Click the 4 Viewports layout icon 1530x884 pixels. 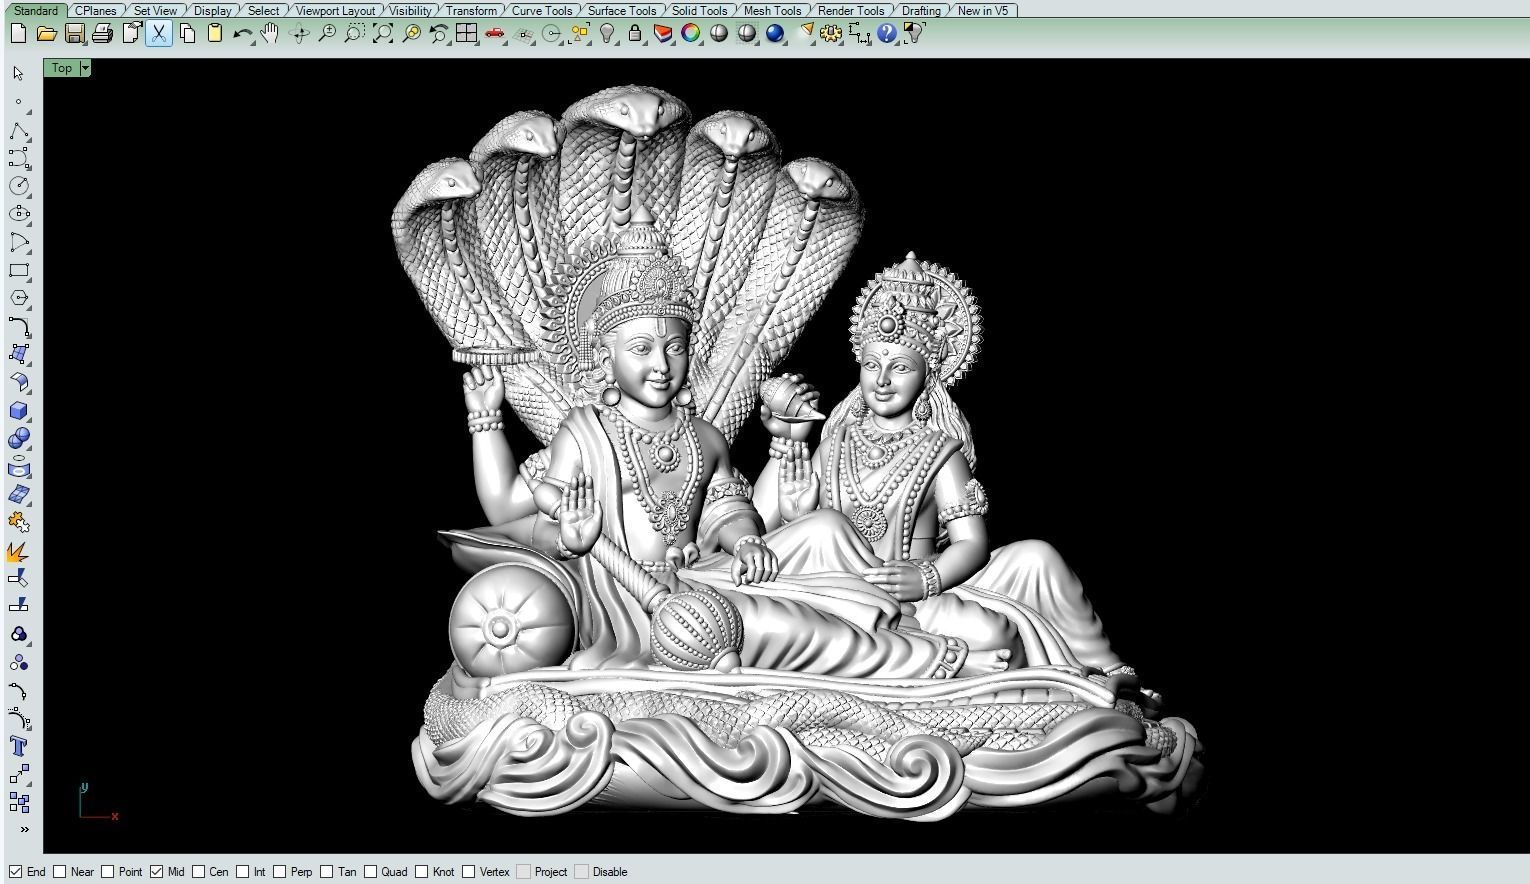click(466, 33)
